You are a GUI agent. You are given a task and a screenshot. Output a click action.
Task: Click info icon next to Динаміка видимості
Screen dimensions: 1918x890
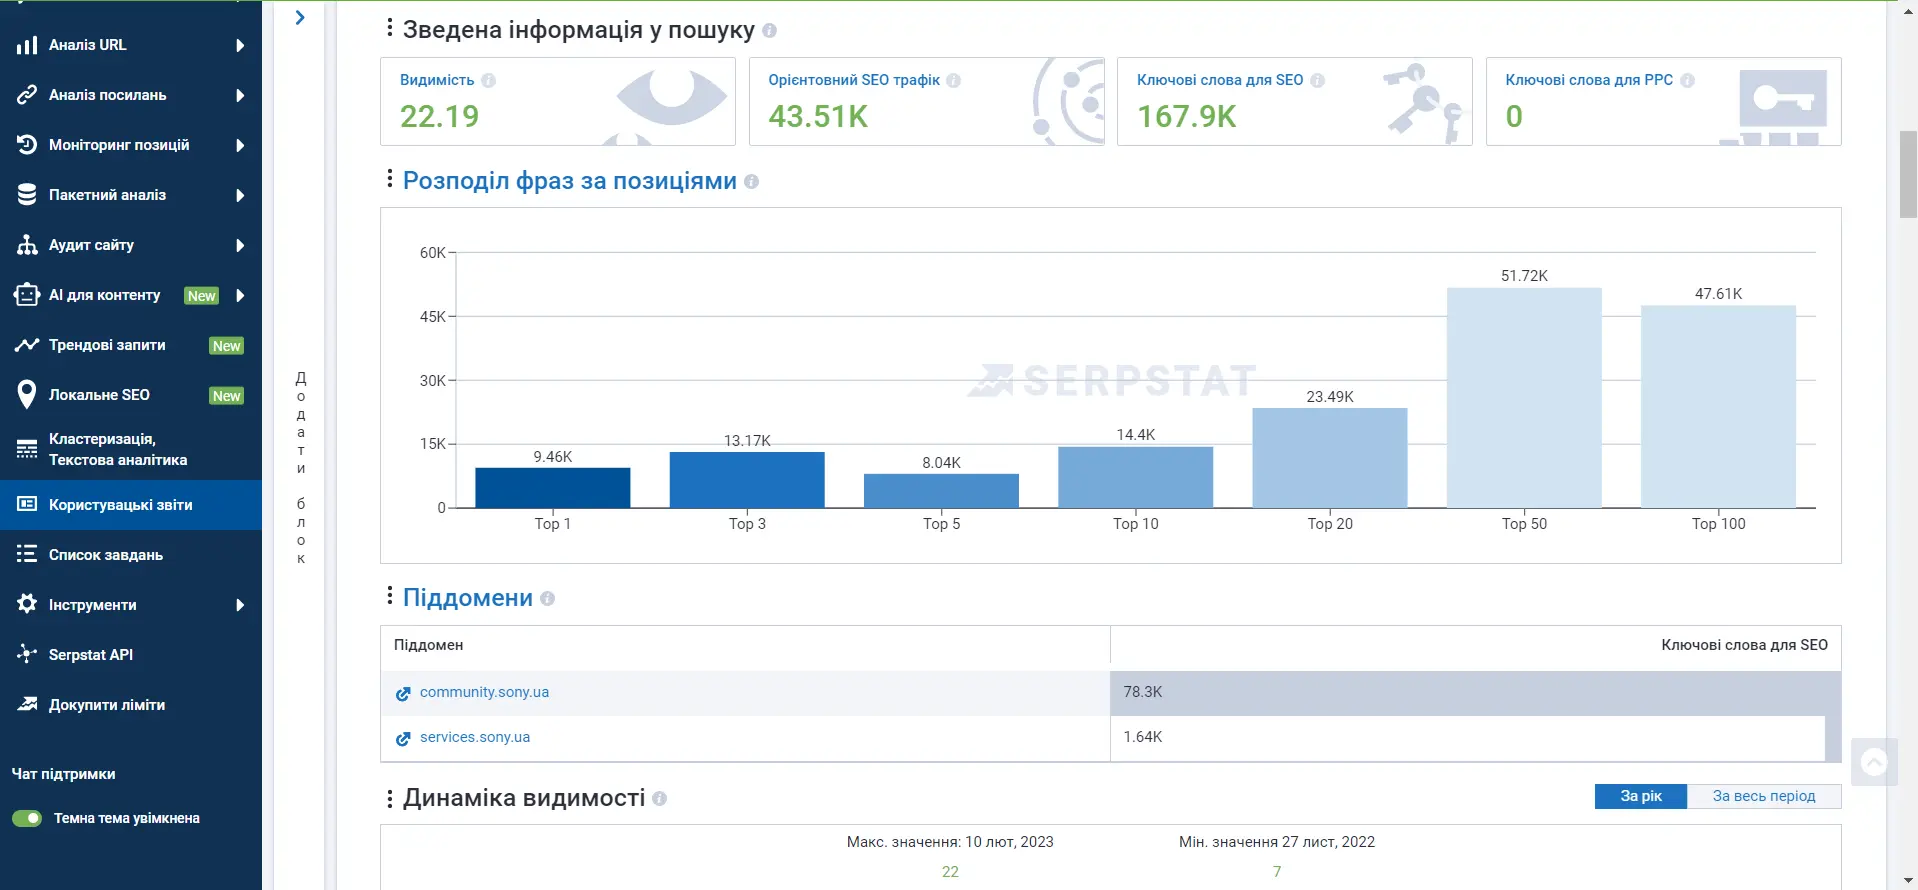click(x=660, y=799)
